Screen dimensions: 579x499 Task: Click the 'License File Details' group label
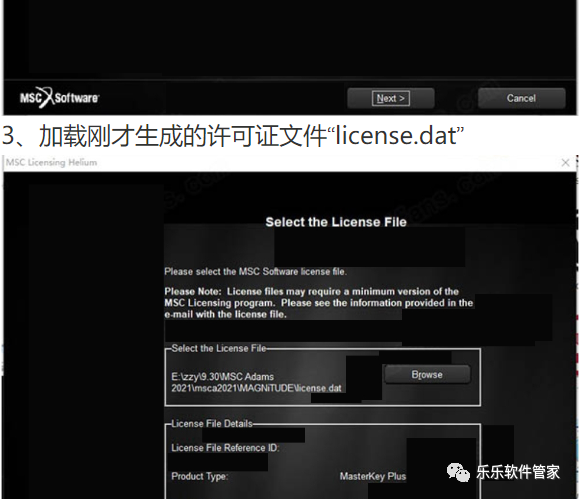pyautogui.click(x=212, y=424)
